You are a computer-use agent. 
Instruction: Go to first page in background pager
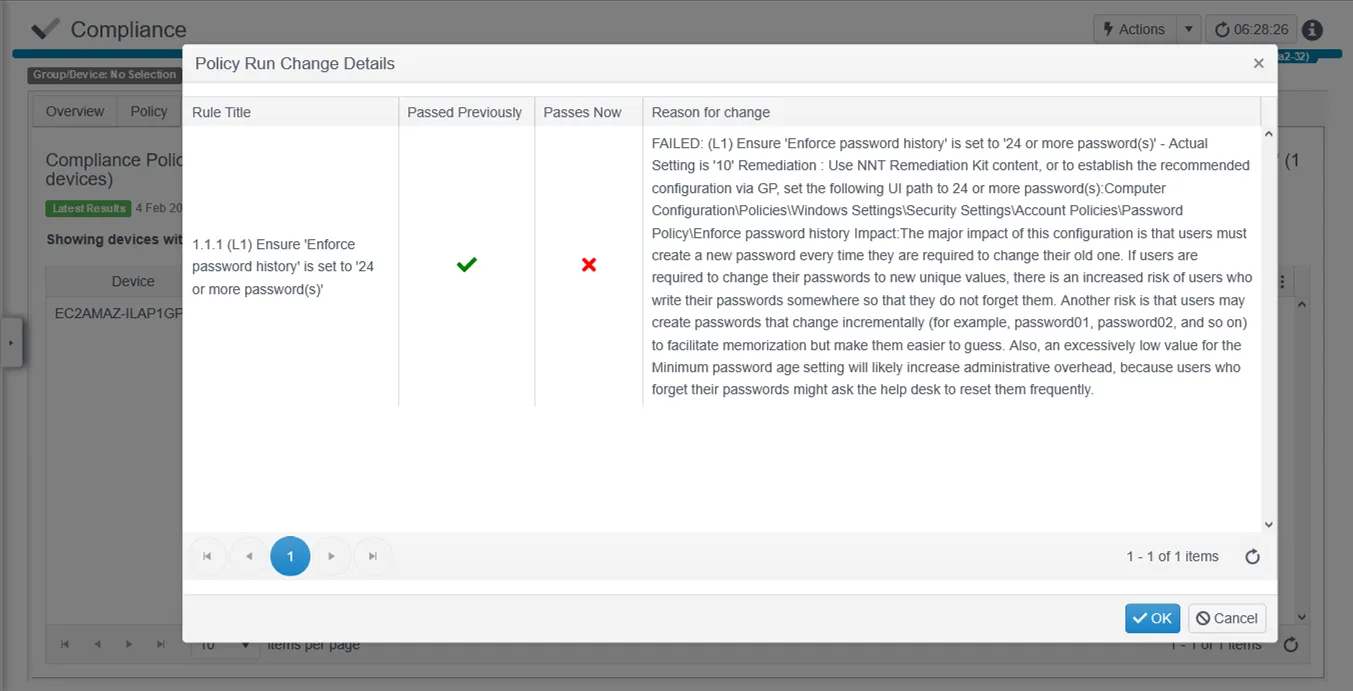65,645
